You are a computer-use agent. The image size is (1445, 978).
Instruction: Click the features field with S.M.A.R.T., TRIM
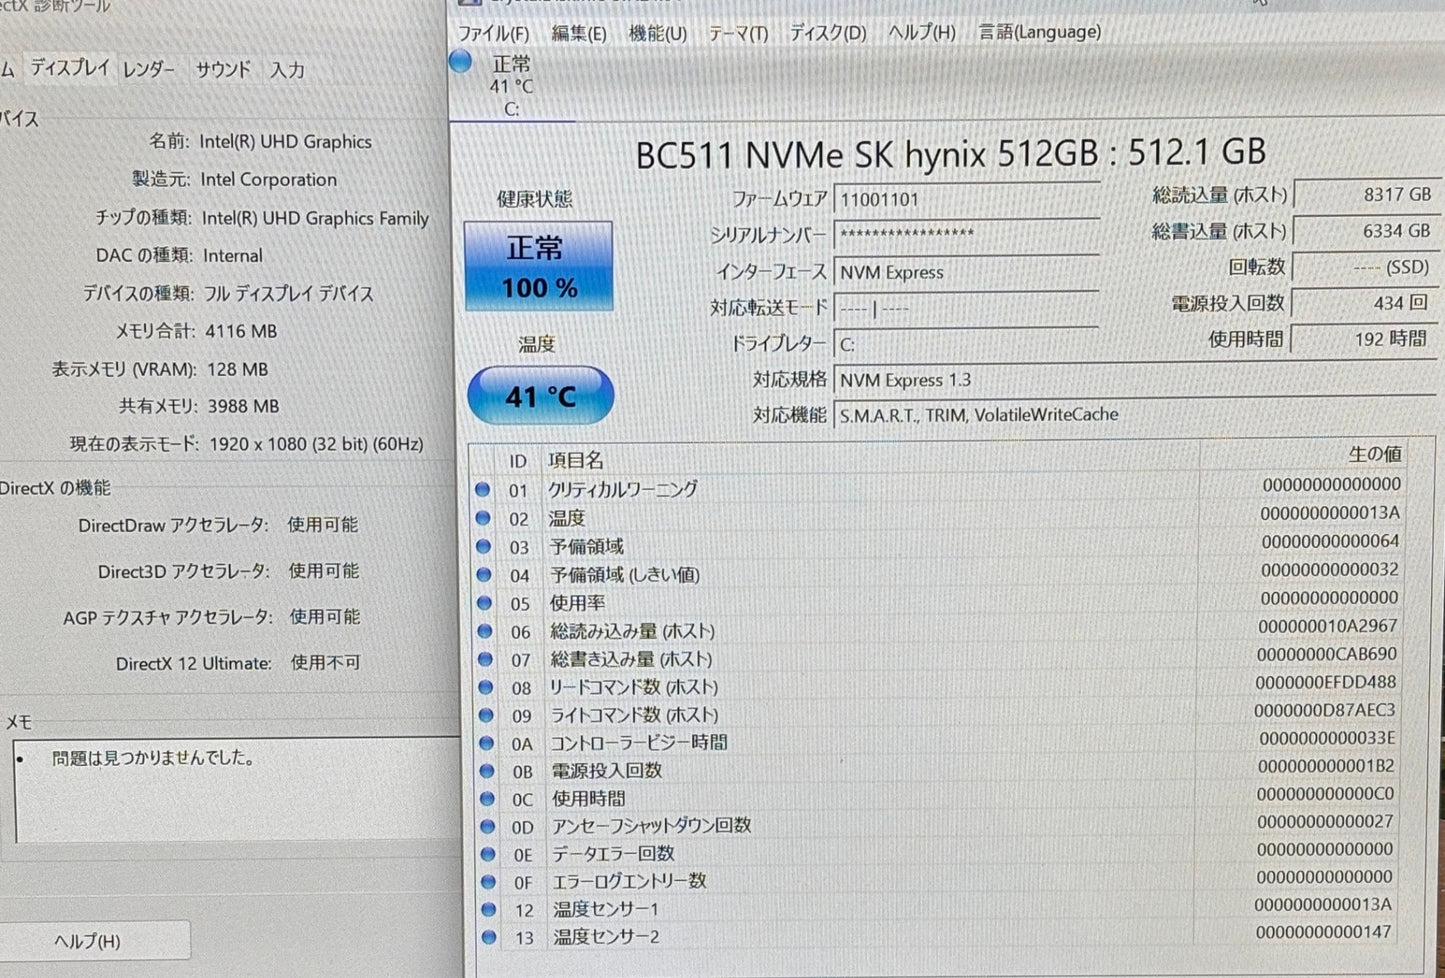(x=1135, y=414)
